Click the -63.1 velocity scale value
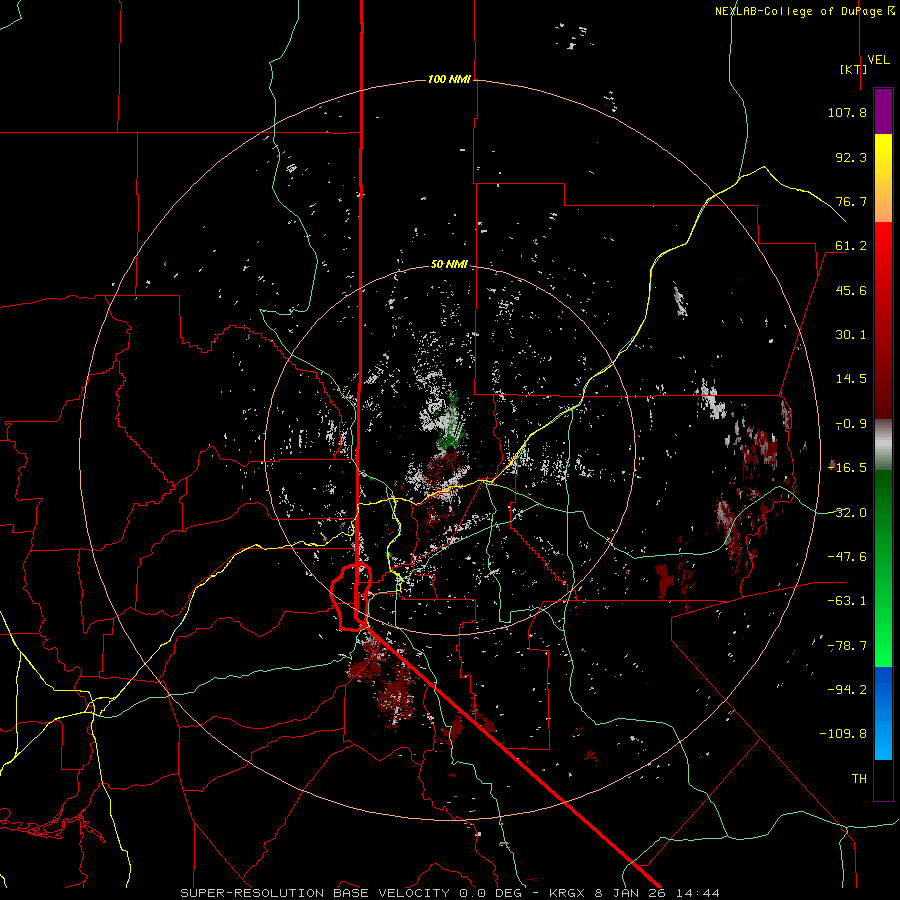 (x=847, y=601)
